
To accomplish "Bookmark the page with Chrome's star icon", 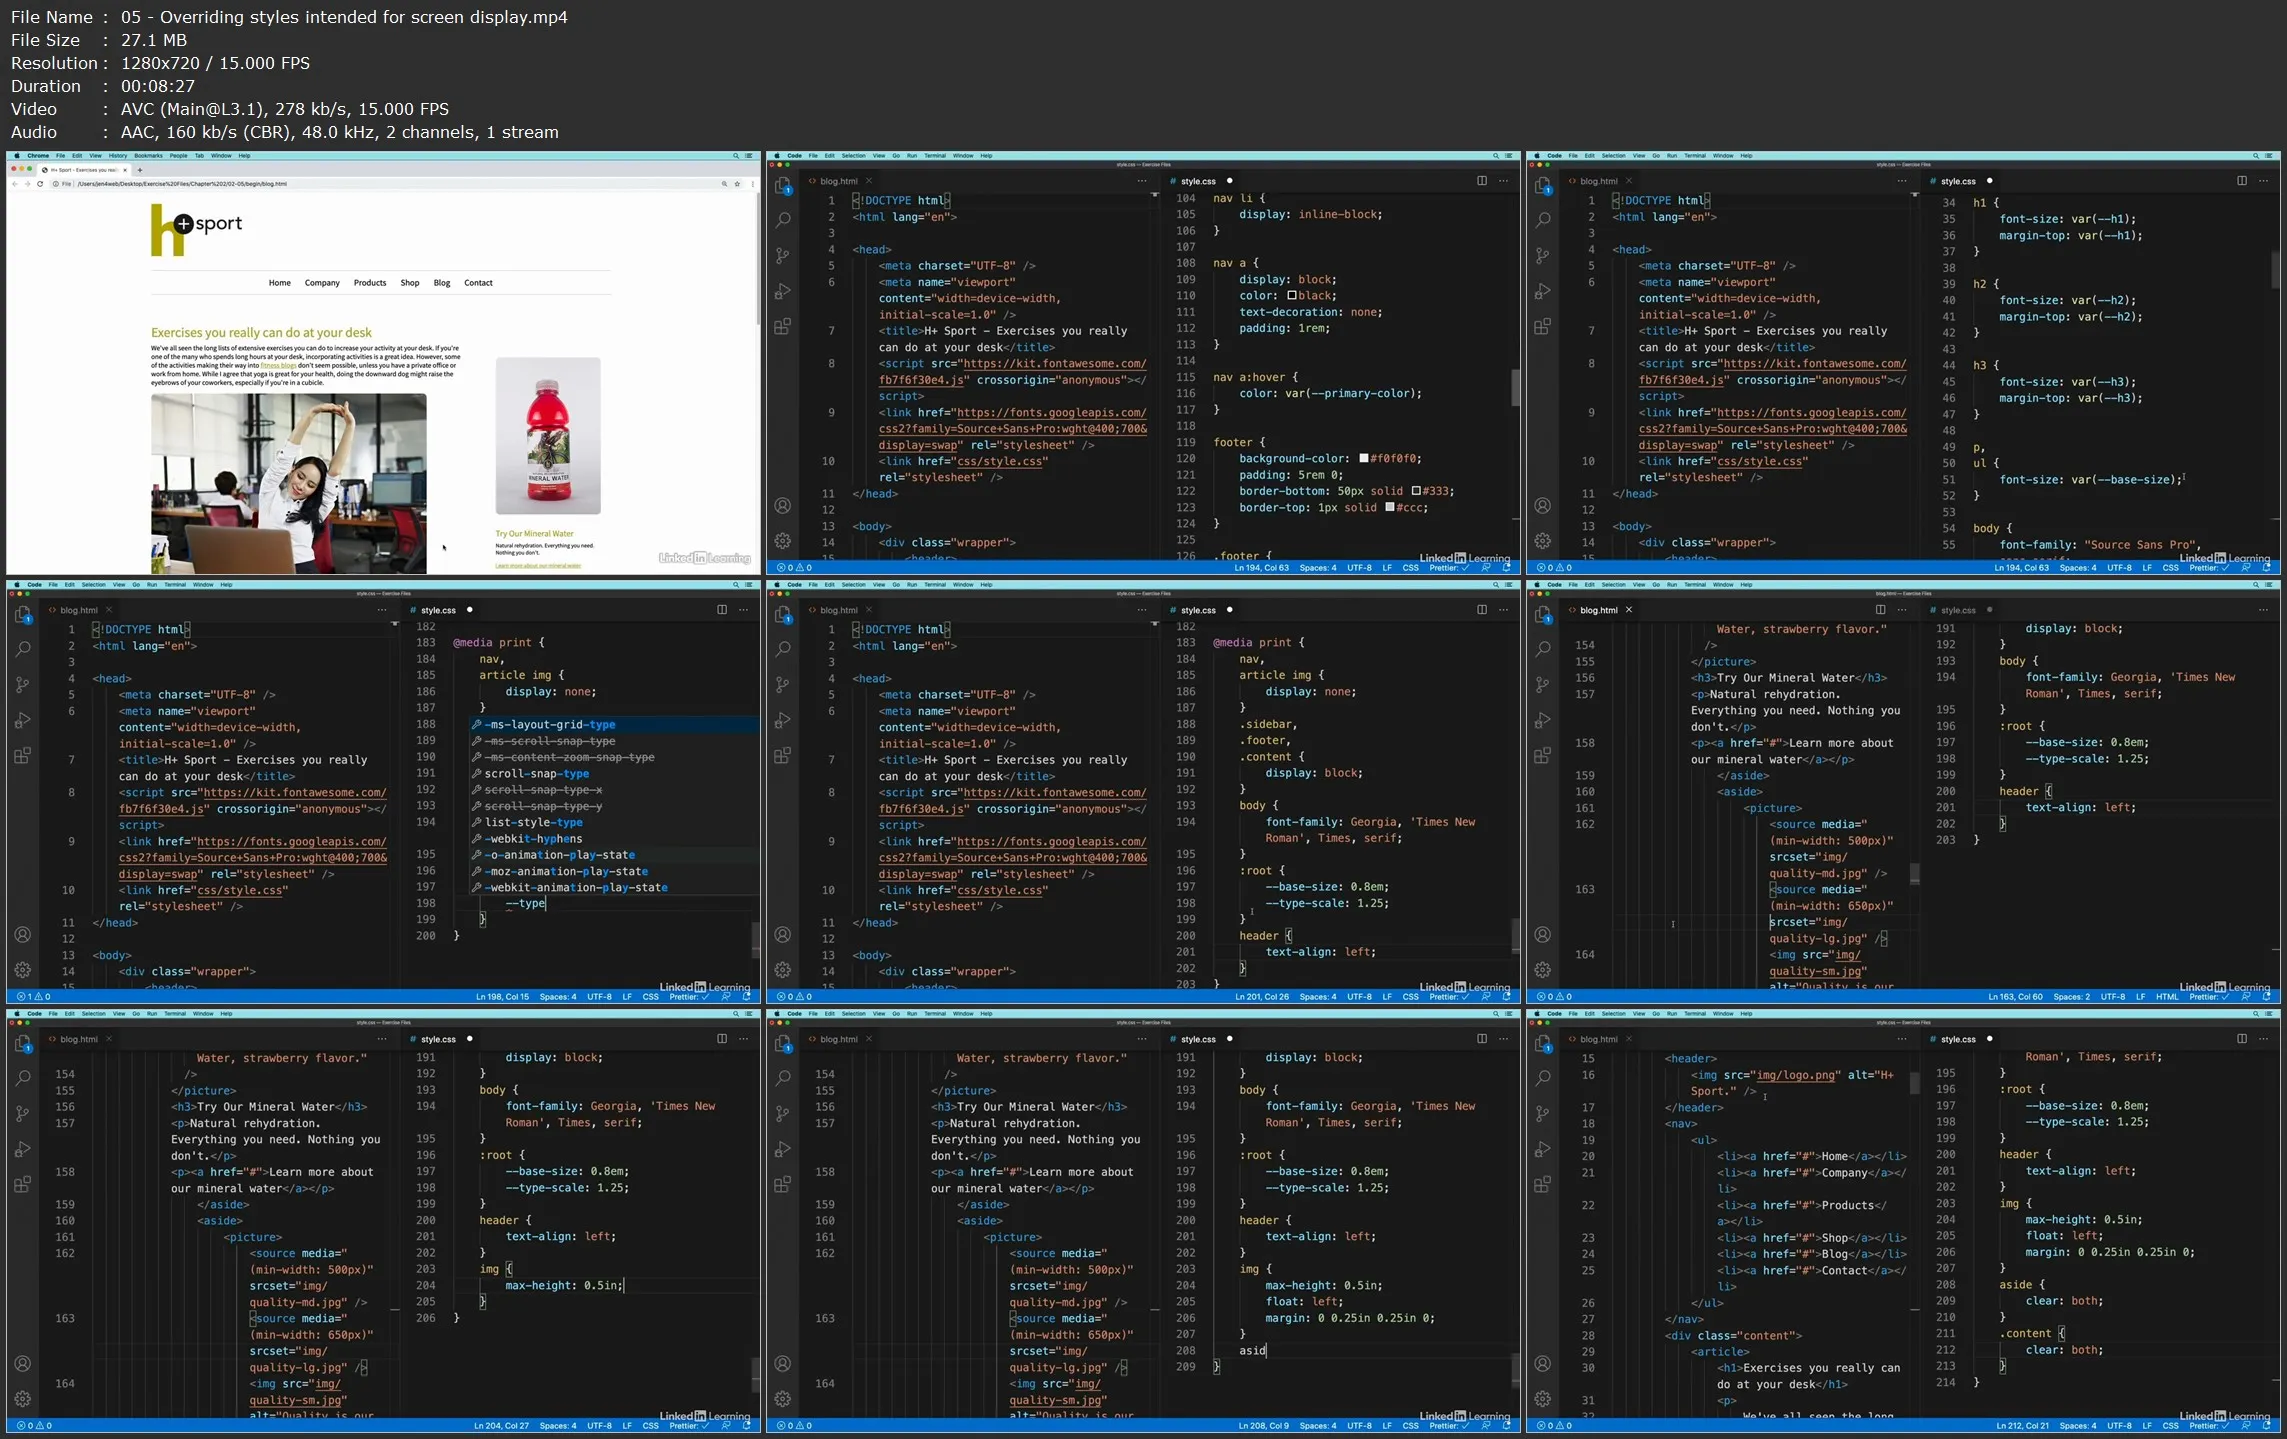I will click(737, 184).
